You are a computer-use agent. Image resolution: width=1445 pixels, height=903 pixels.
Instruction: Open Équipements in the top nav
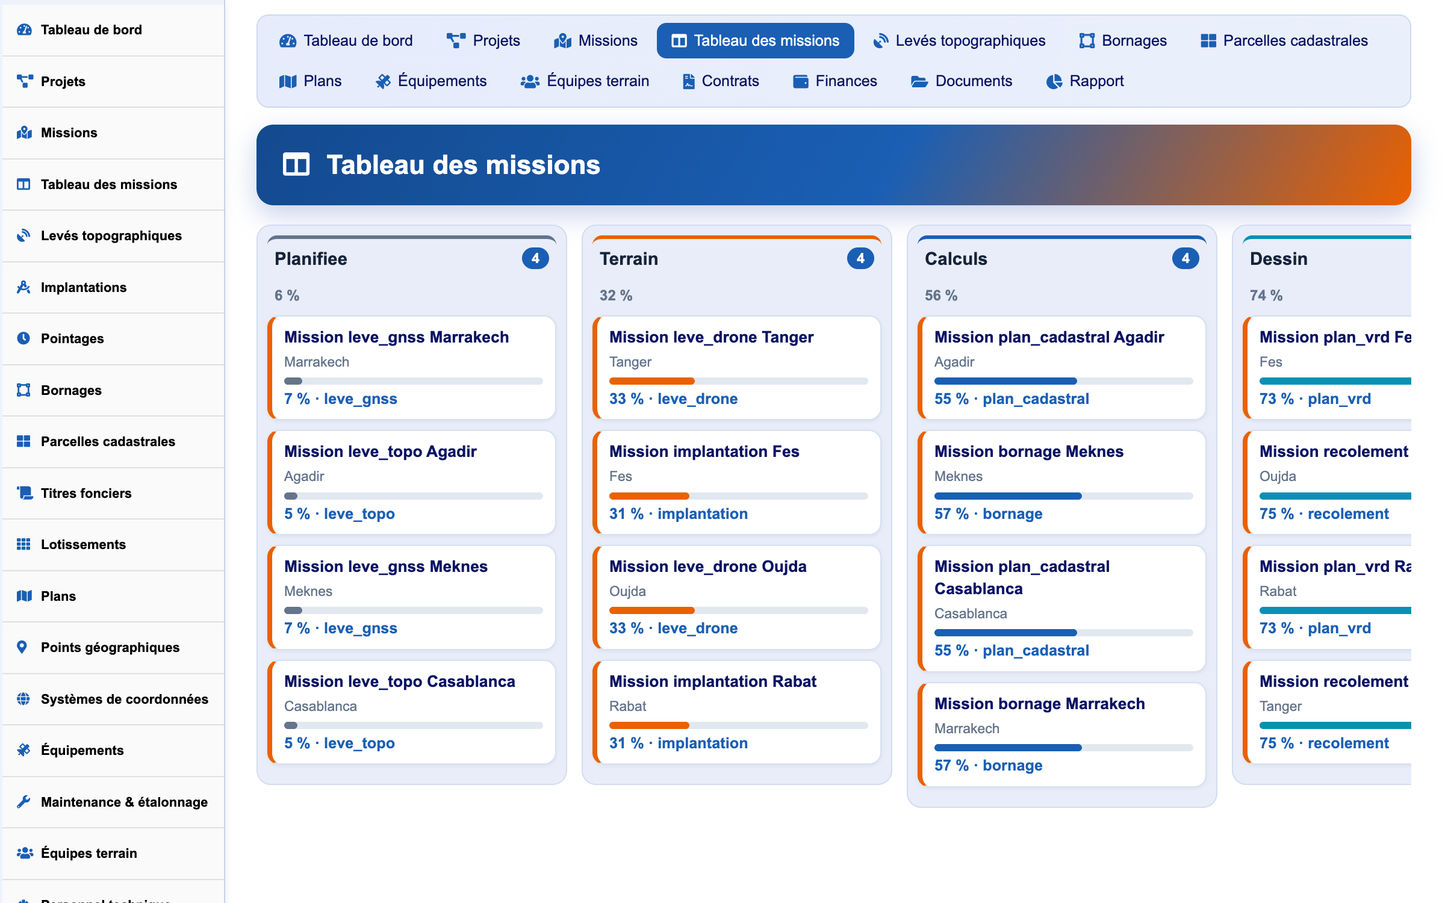click(x=431, y=81)
